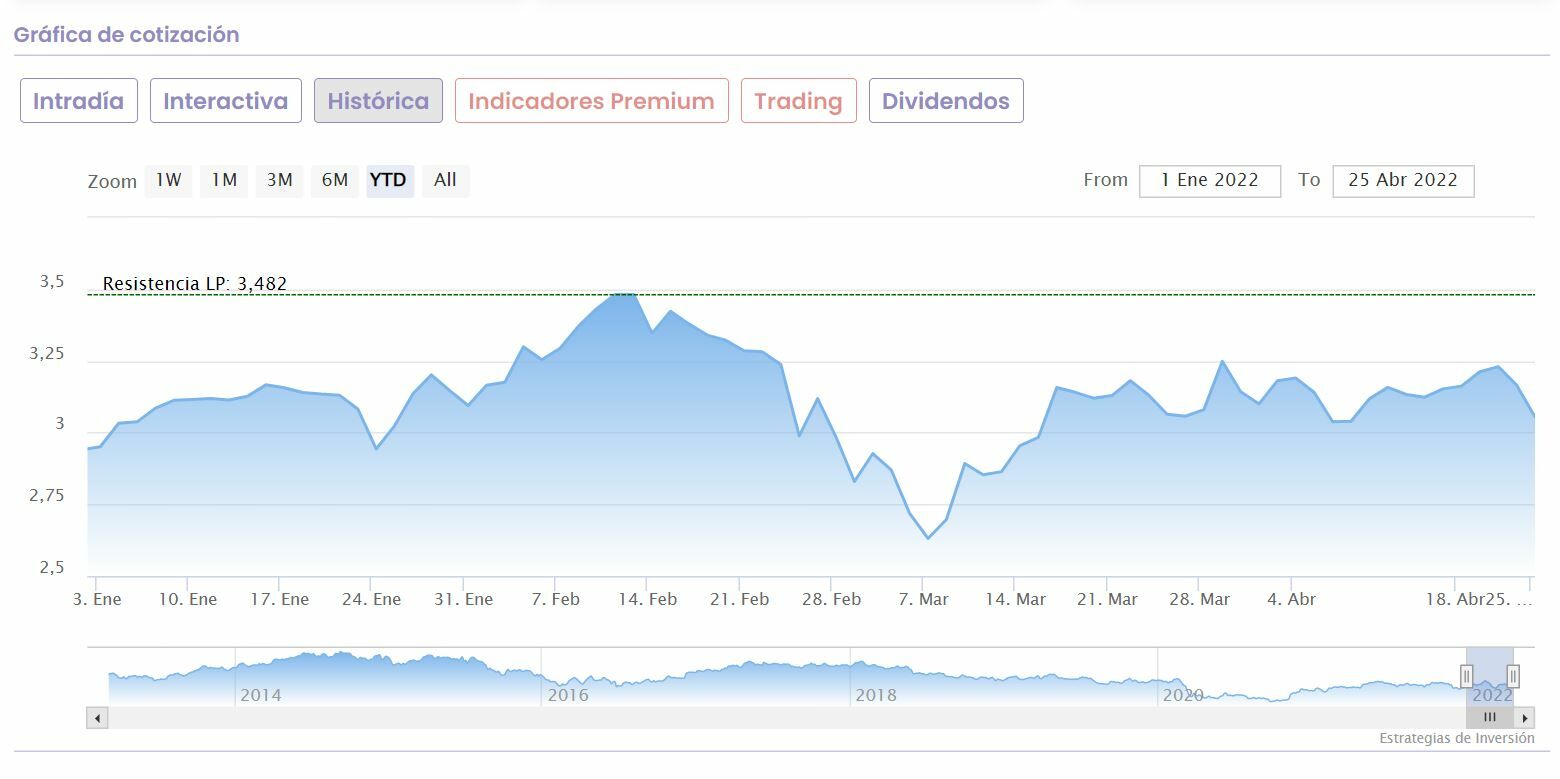Set zoom range to 1M
Viewport: 1560px width, 779px height.
[x=224, y=180]
